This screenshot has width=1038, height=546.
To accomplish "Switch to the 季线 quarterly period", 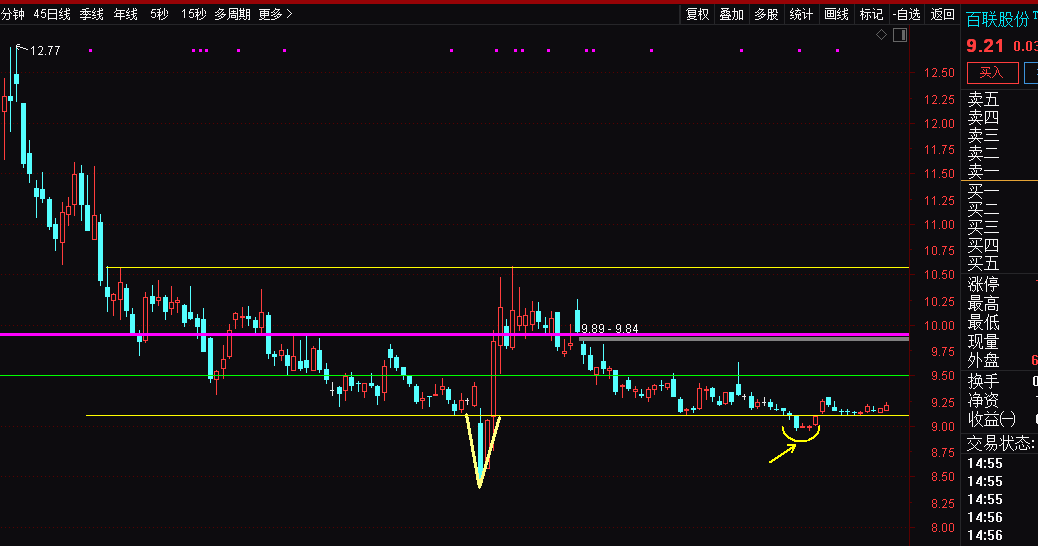I will [x=91, y=14].
